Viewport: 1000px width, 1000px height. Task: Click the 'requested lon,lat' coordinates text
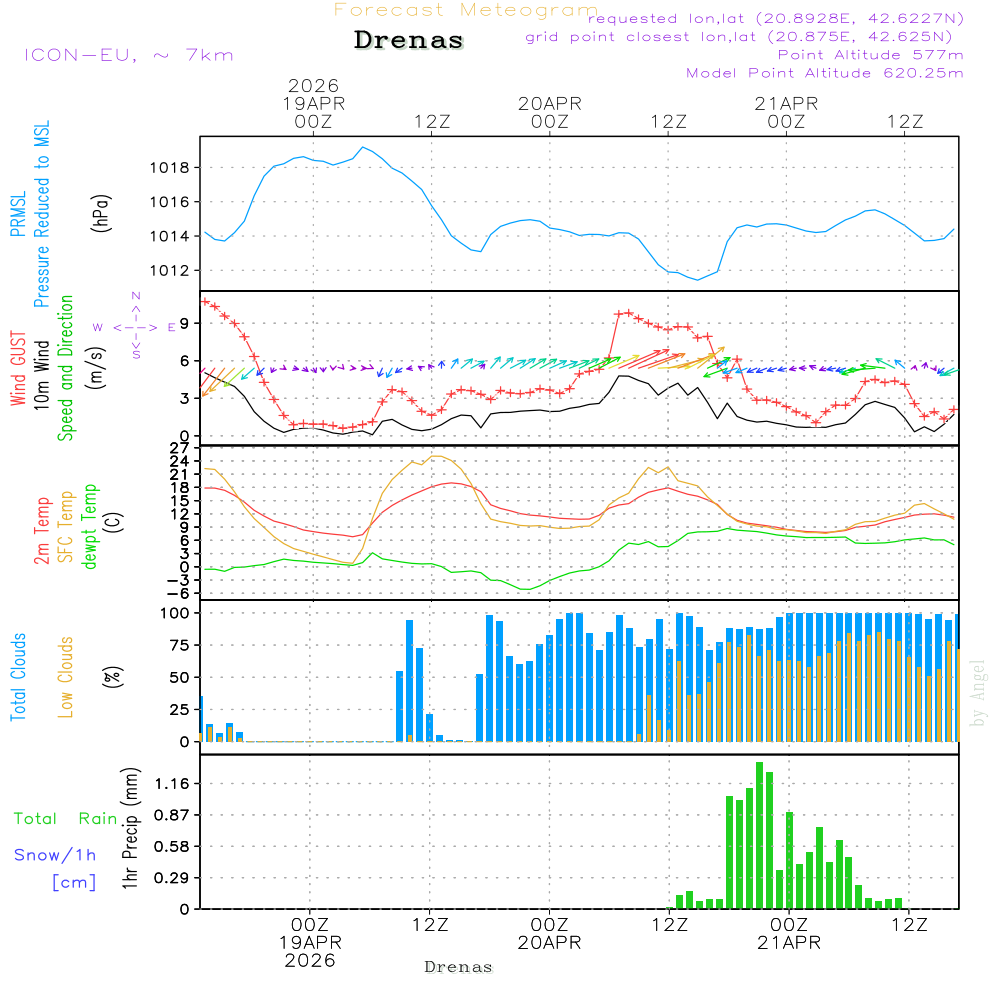[x=775, y=19]
